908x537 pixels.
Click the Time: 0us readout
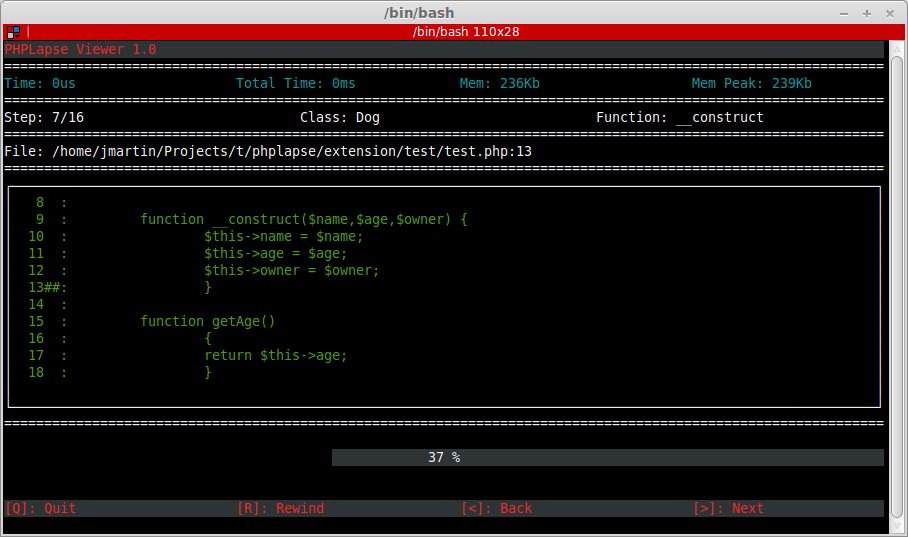click(40, 83)
